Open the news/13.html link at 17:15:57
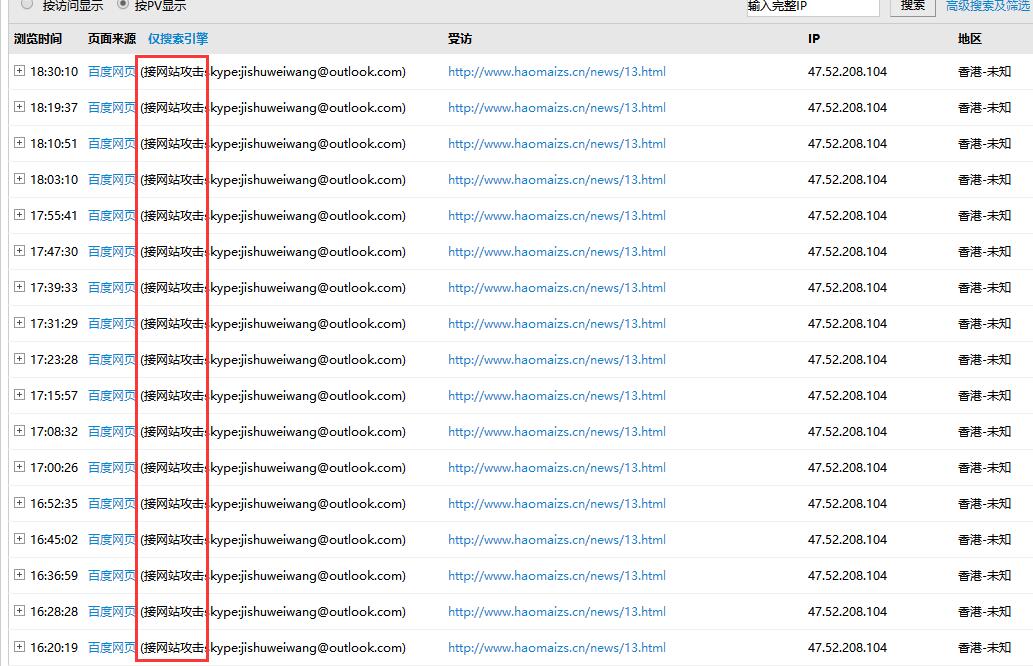This screenshot has width=1033, height=666. coord(556,396)
